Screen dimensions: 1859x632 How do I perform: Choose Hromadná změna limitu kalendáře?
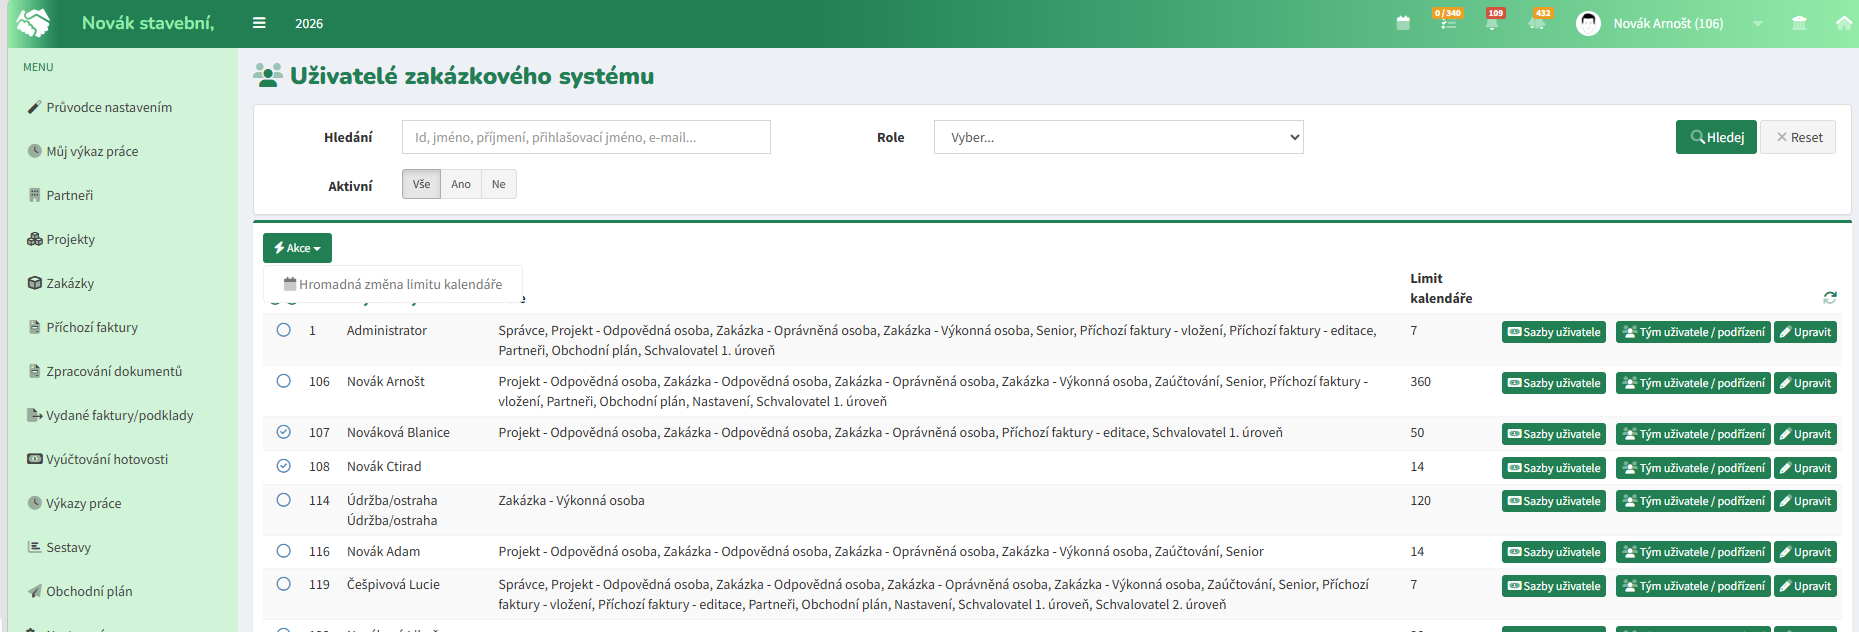point(393,284)
